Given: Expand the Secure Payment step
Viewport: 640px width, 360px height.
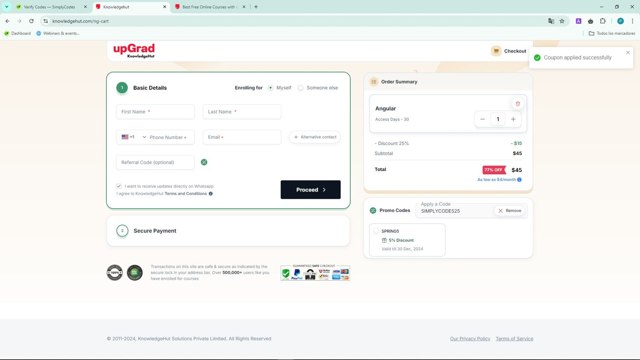Looking at the screenshot, I should [228, 231].
